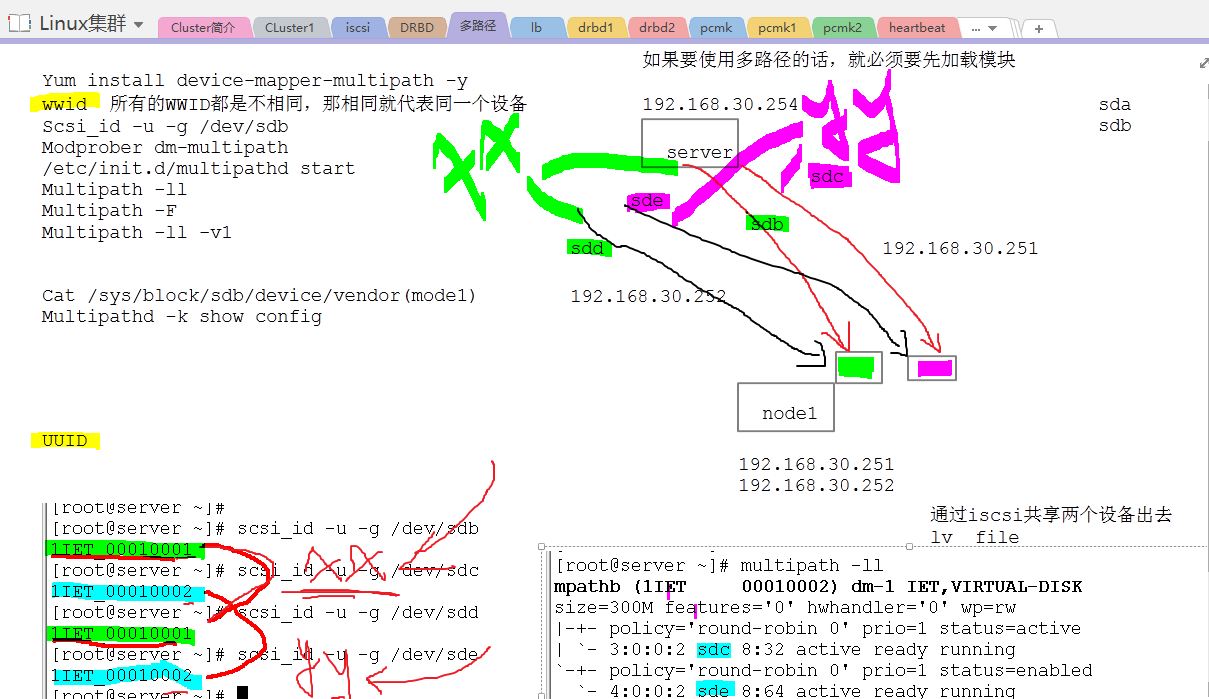Switch to the drbd1 tab

tap(596, 28)
